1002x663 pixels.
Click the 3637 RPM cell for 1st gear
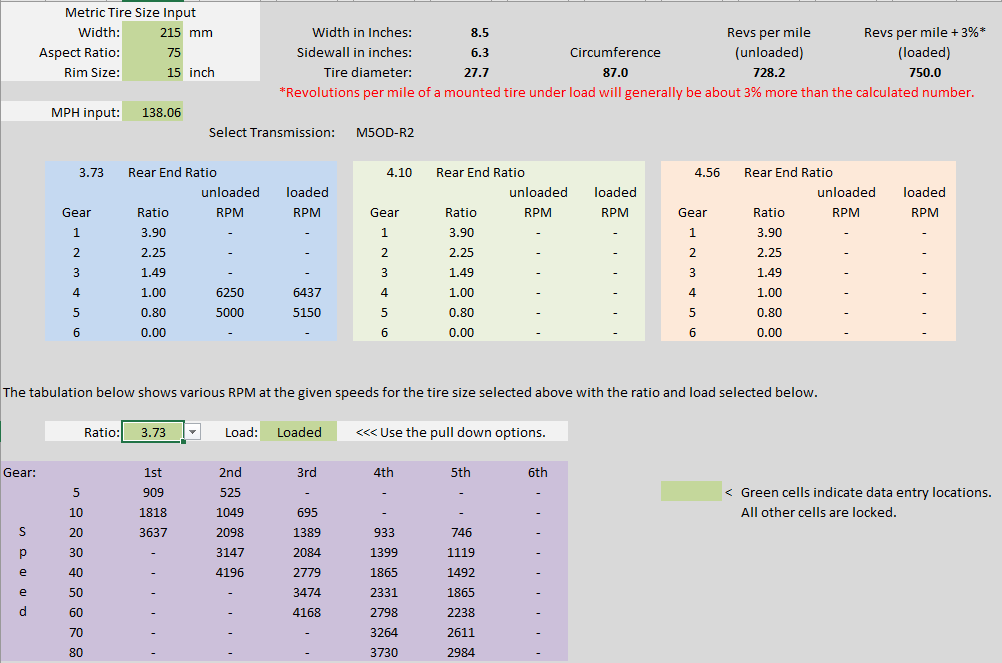154,533
